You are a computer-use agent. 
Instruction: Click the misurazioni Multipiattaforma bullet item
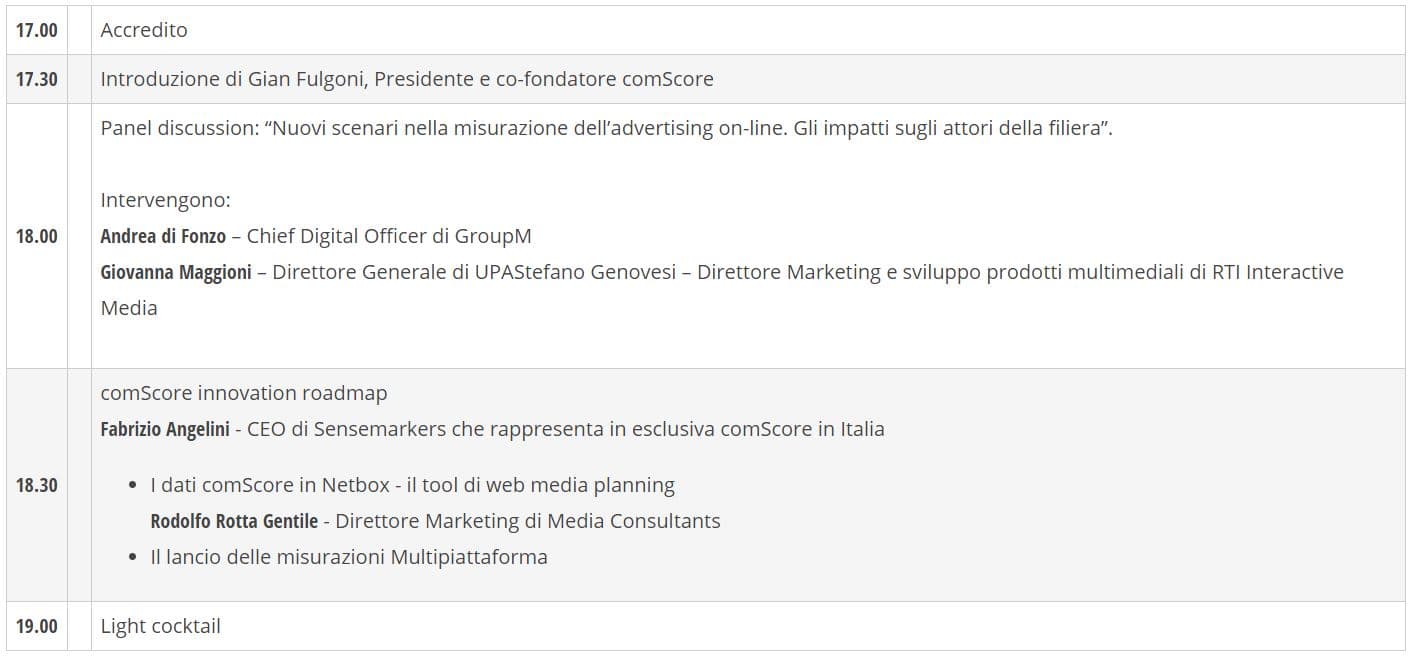click(349, 557)
